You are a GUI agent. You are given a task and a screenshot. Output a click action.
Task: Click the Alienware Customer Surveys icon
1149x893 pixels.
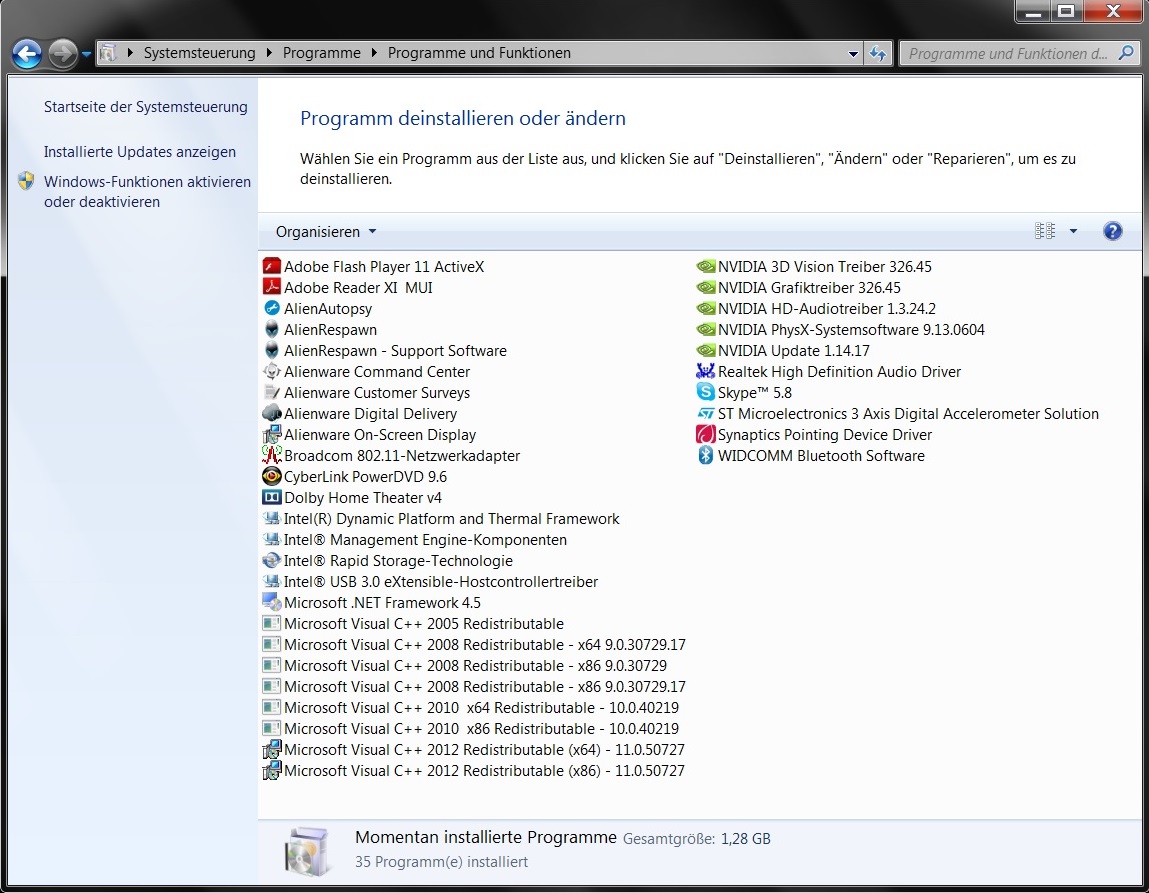272,393
